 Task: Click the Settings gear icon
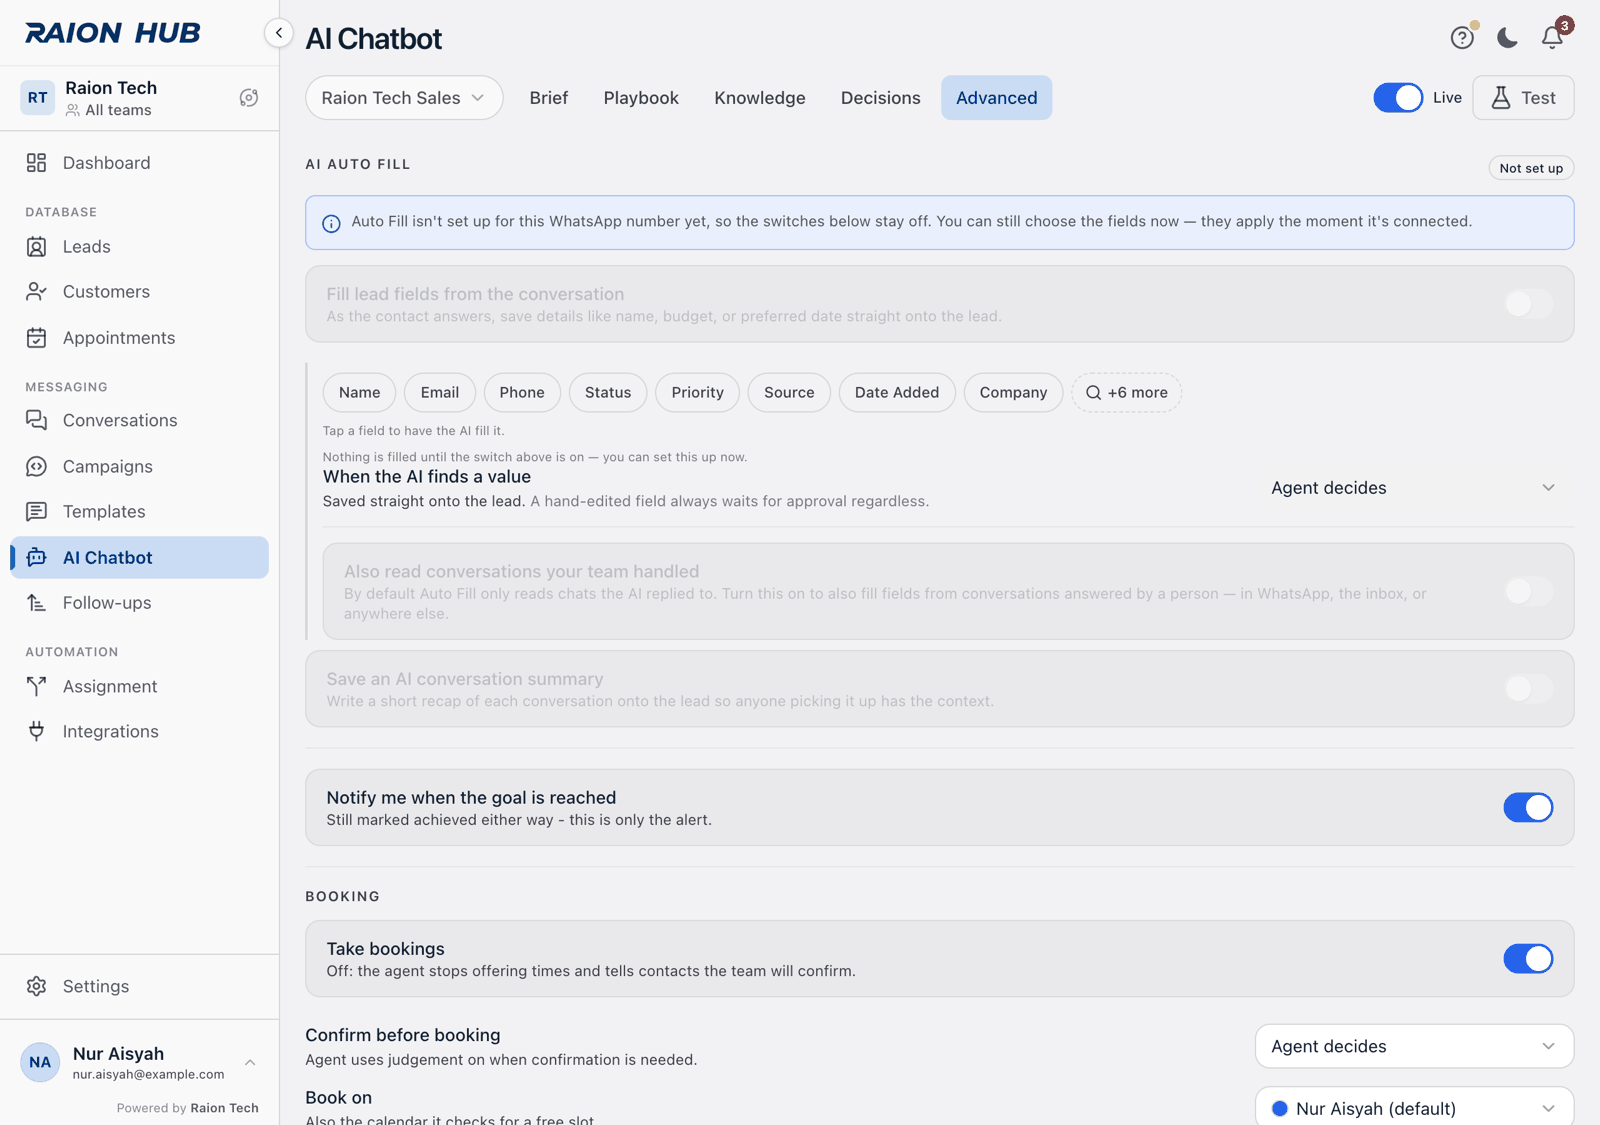click(x=37, y=986)
